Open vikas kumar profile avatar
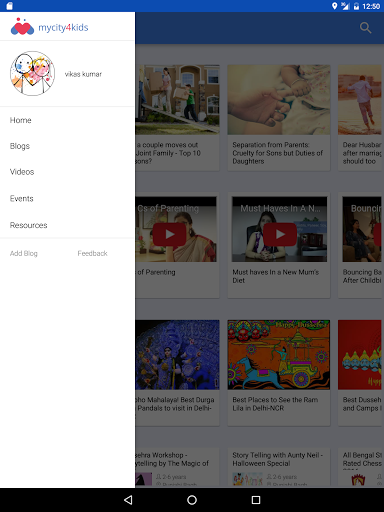The width and height of the screenshot is (384, 512). tap(32, 73)
